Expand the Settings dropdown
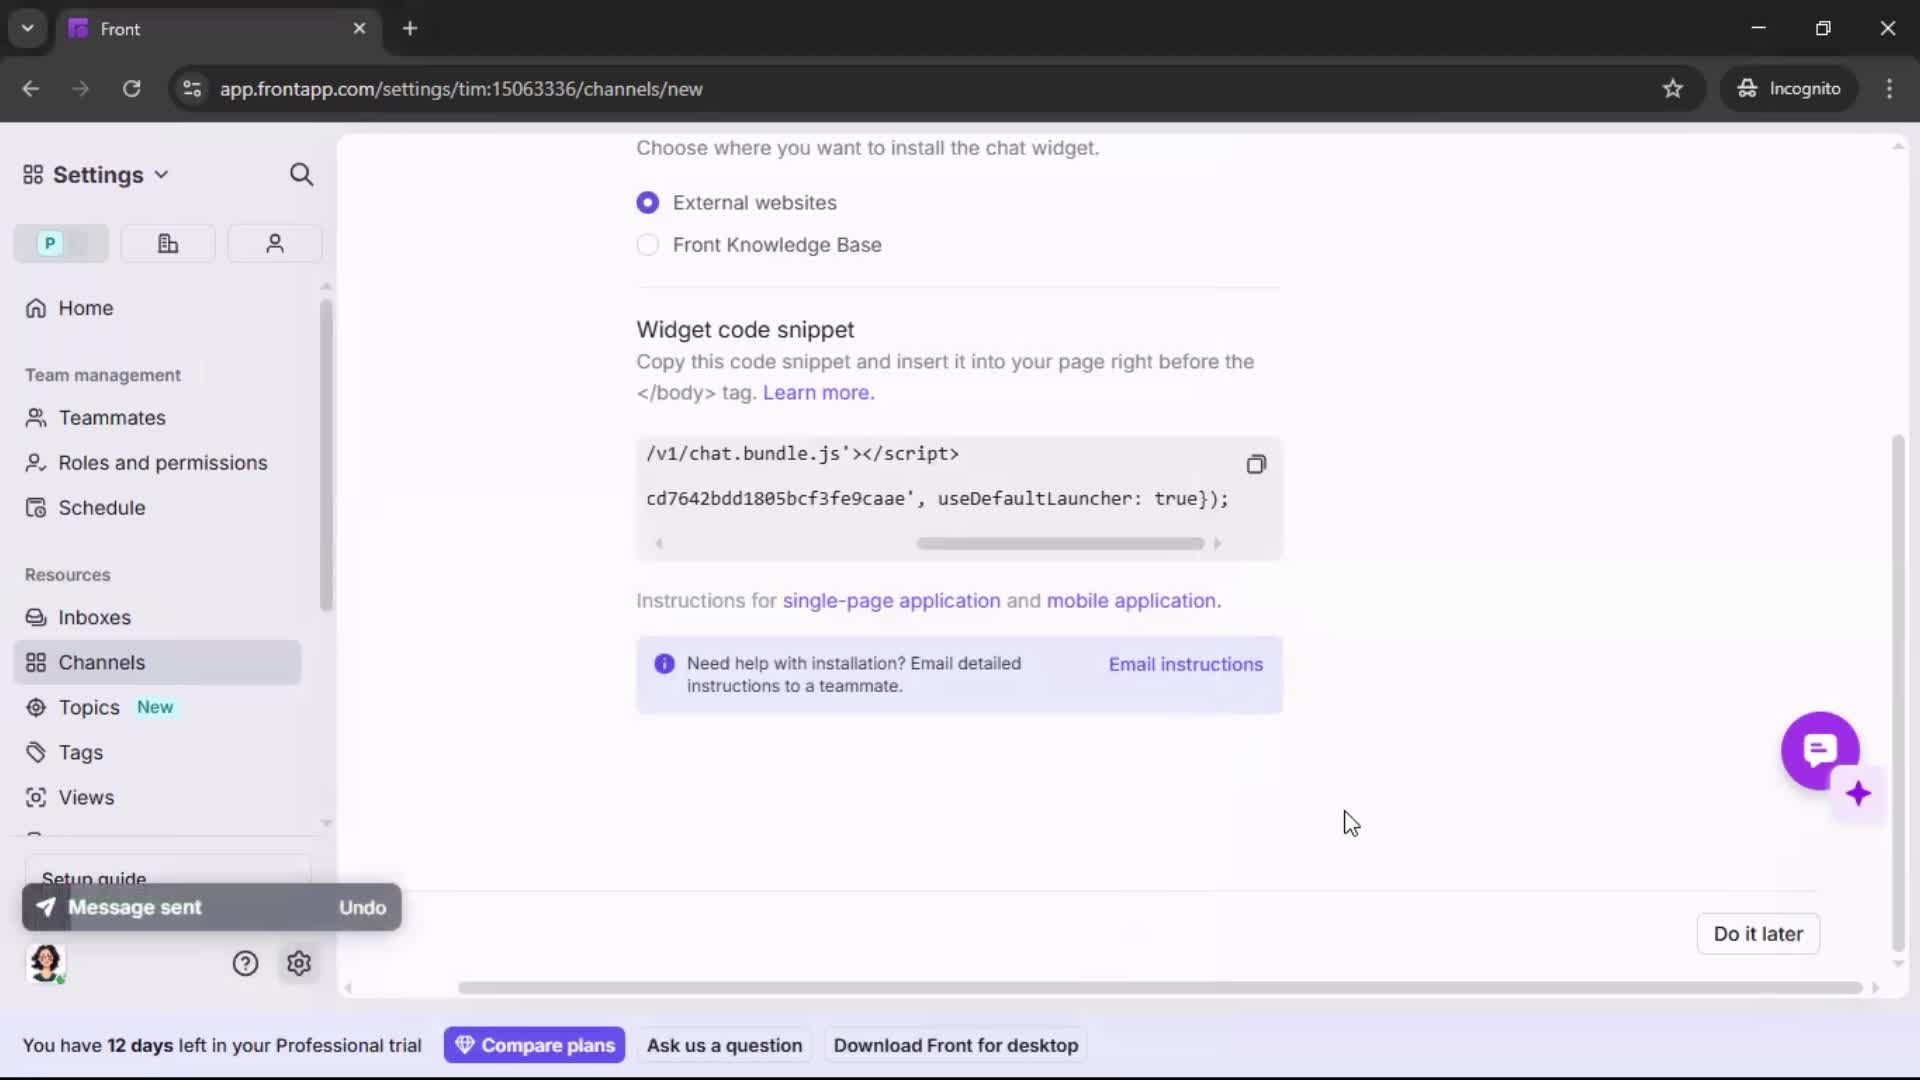1920x1080 pixels. coord(161,174)
